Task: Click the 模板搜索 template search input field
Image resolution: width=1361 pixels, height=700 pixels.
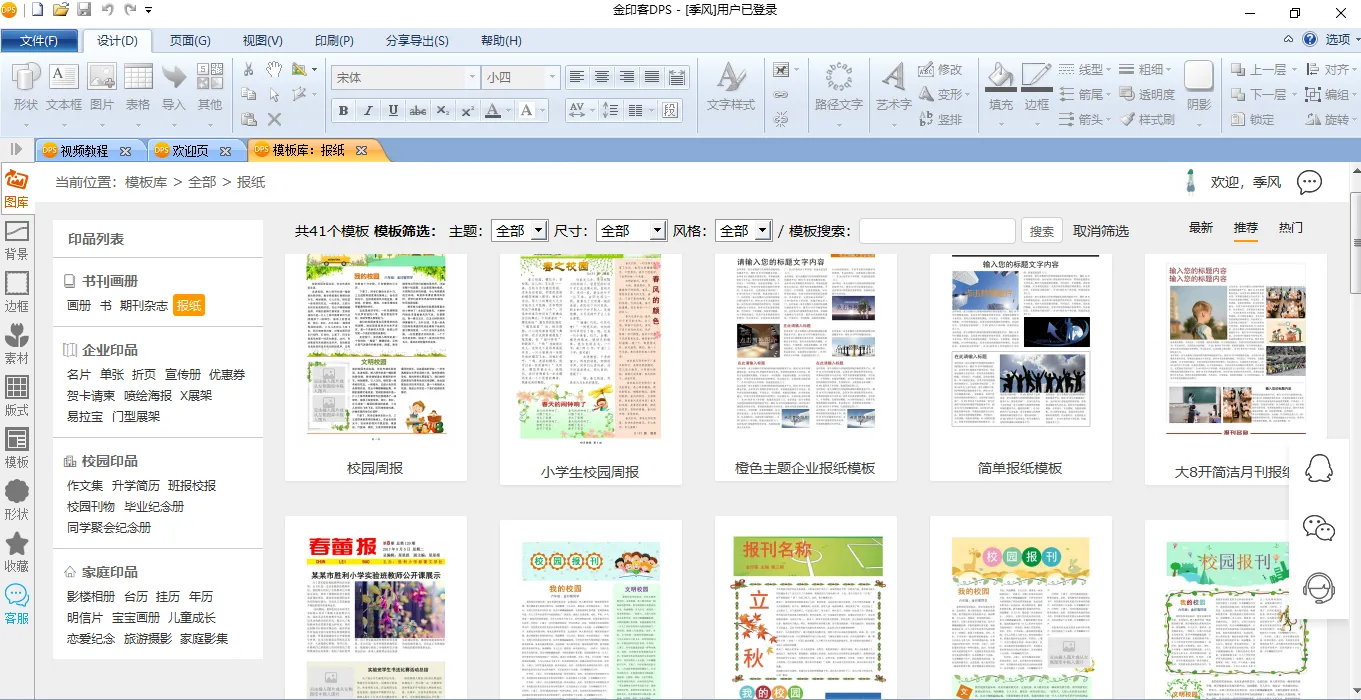Action: (x=936, y=231)
